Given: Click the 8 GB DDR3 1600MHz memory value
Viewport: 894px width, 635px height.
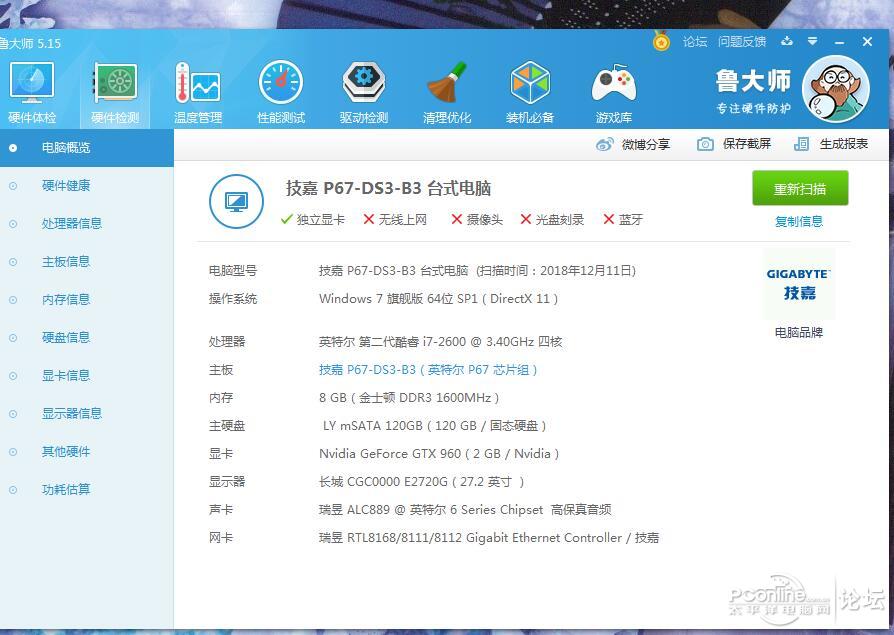Looking at the screenshot, I should pyautogui.click(x=409, y=398).
